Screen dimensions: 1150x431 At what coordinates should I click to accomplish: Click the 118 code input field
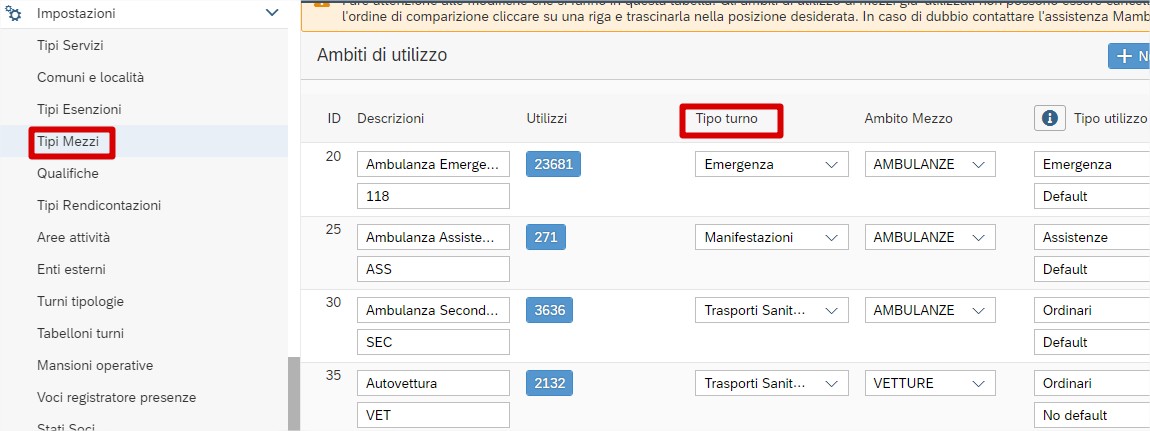pos(433,196)
